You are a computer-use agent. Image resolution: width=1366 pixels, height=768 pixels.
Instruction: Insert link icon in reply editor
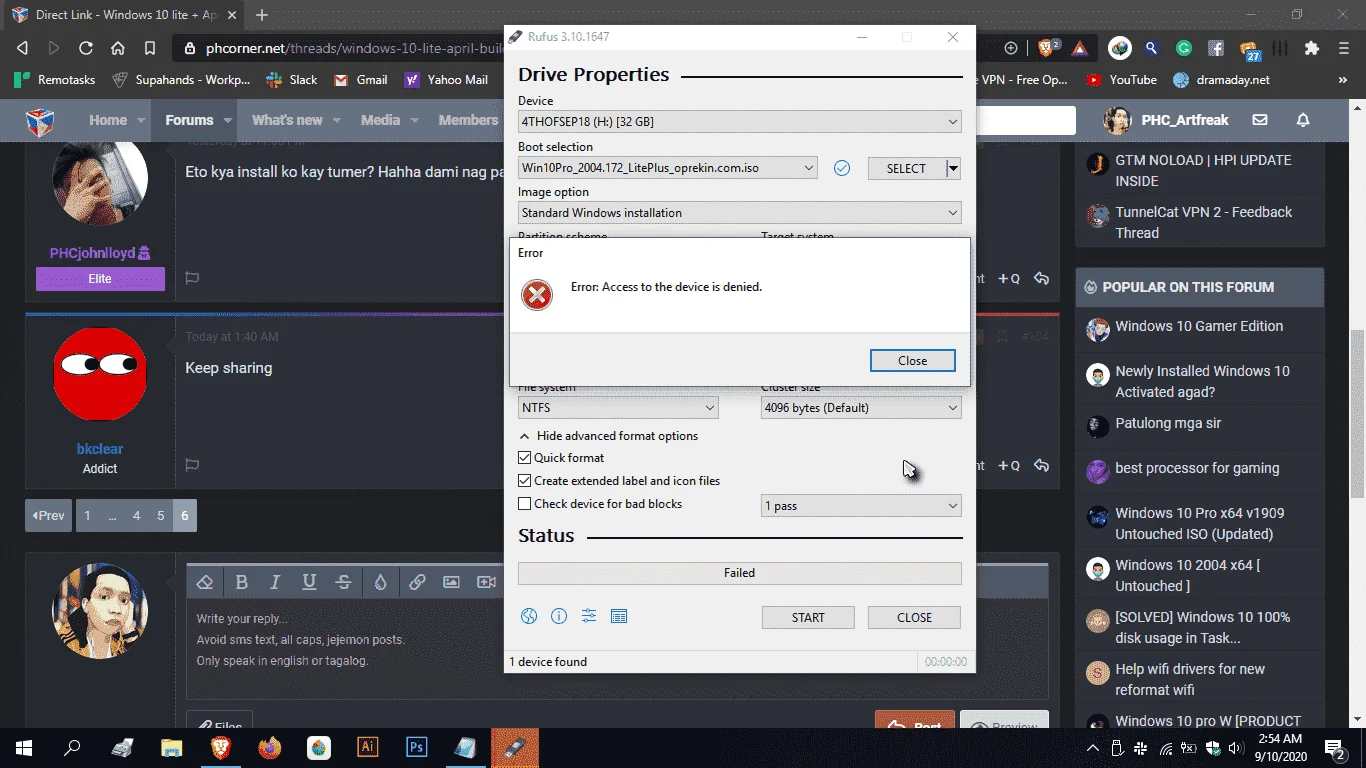417,582
